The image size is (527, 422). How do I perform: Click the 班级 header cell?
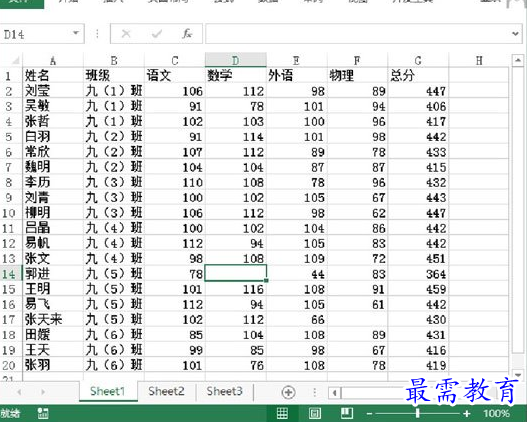tap(114, 75)
